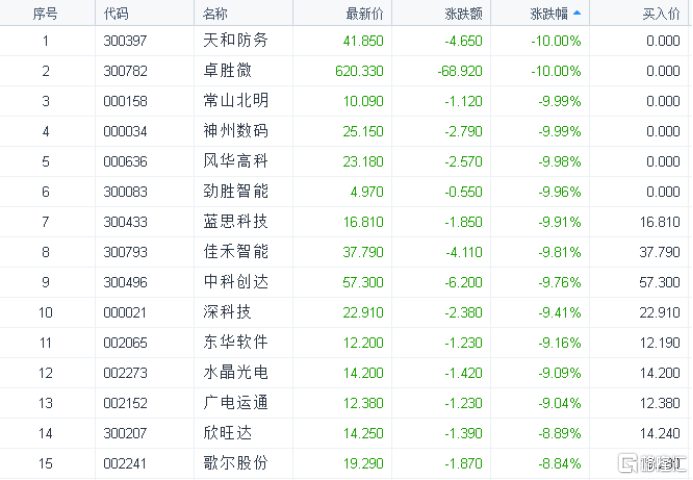
Task: Select stock code 000158
Action: [125, 101]
